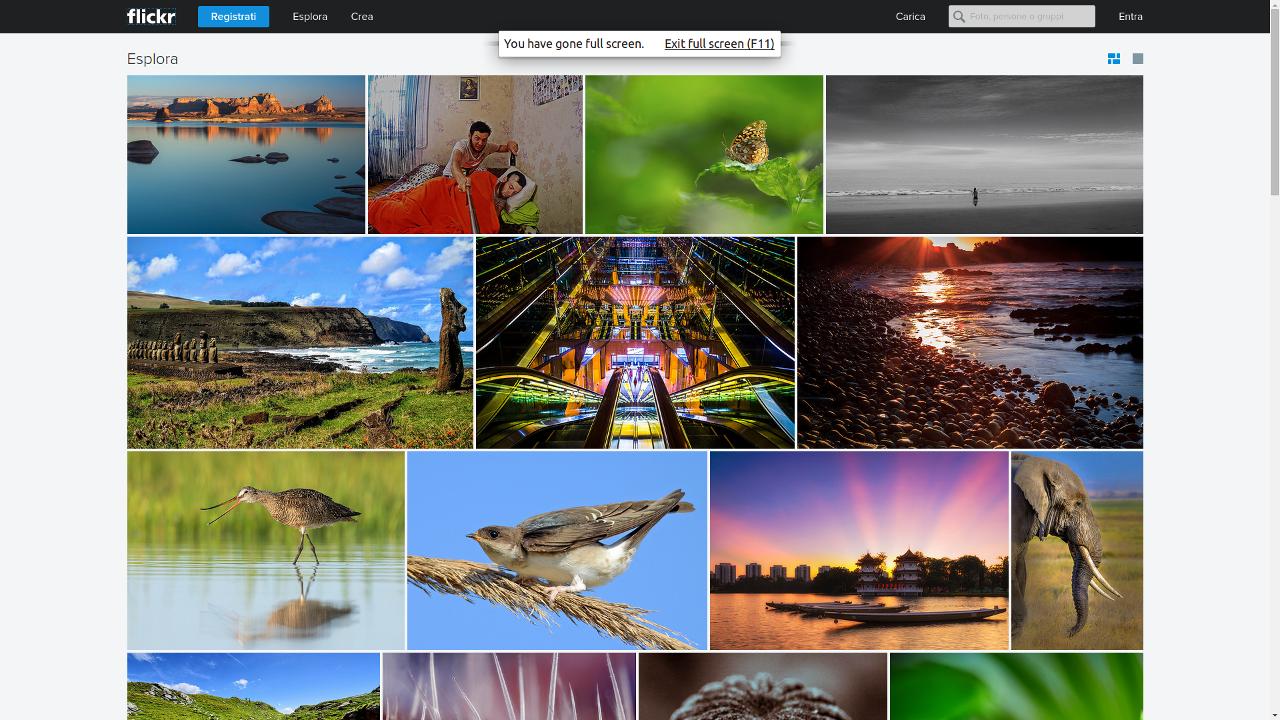The height and width of the screenshot is (720, 1280).
Task: Open the Easter Island moai statues photo
Action: 300,343
